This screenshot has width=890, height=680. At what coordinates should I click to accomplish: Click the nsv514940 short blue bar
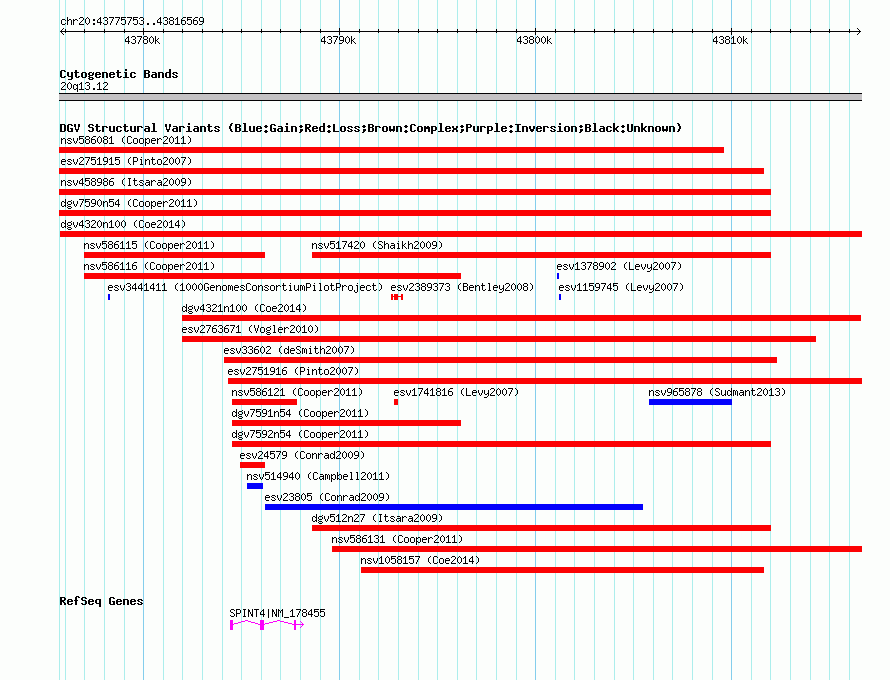point(255,486)
